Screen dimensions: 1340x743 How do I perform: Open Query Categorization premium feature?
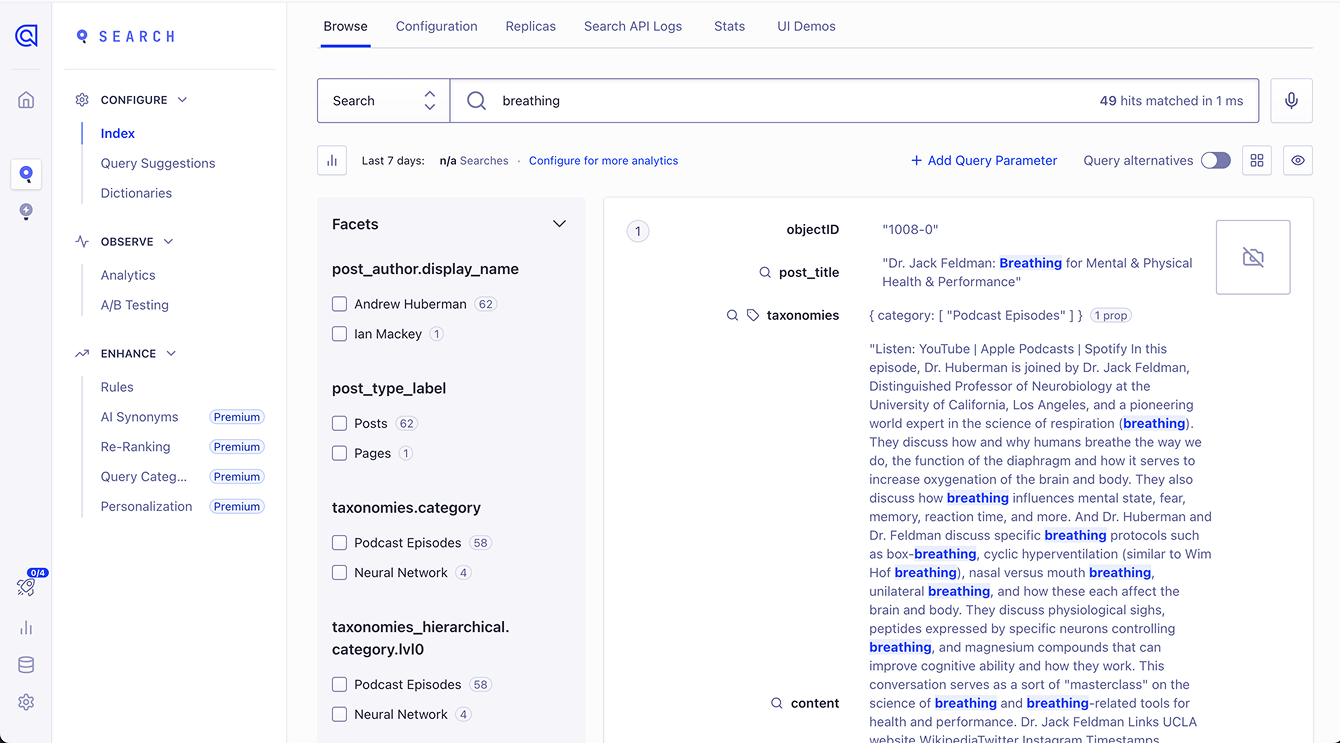pyautogui.click(x=144, y=477)
